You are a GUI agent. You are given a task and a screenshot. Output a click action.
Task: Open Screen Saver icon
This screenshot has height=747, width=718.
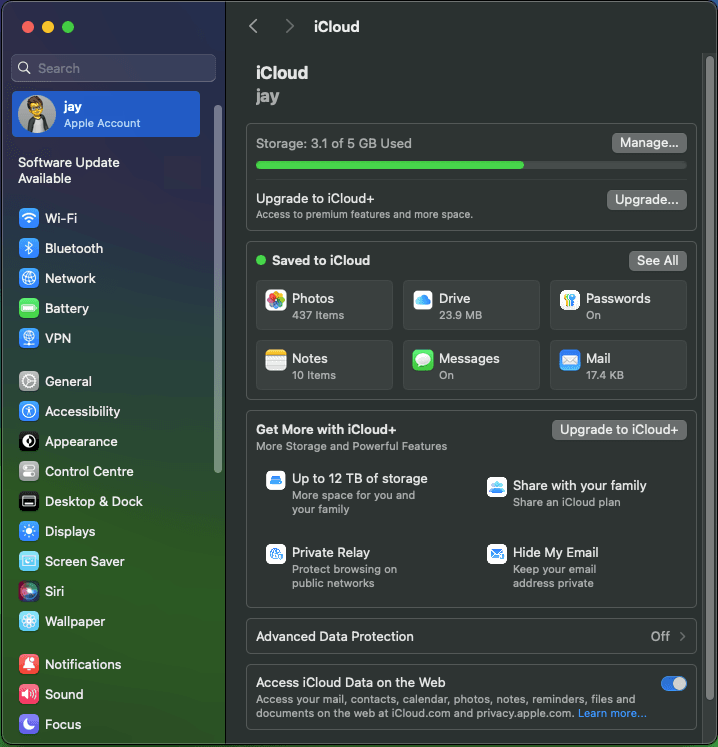coord(29,561)
